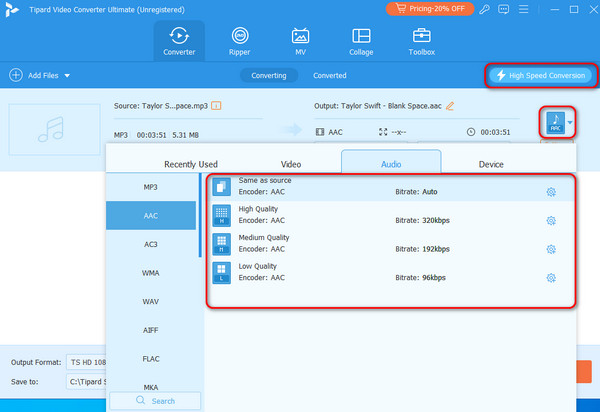This screenshot has width=600, height=412.
Task: Choose the Low Quality preset
Action: point(392,273)
